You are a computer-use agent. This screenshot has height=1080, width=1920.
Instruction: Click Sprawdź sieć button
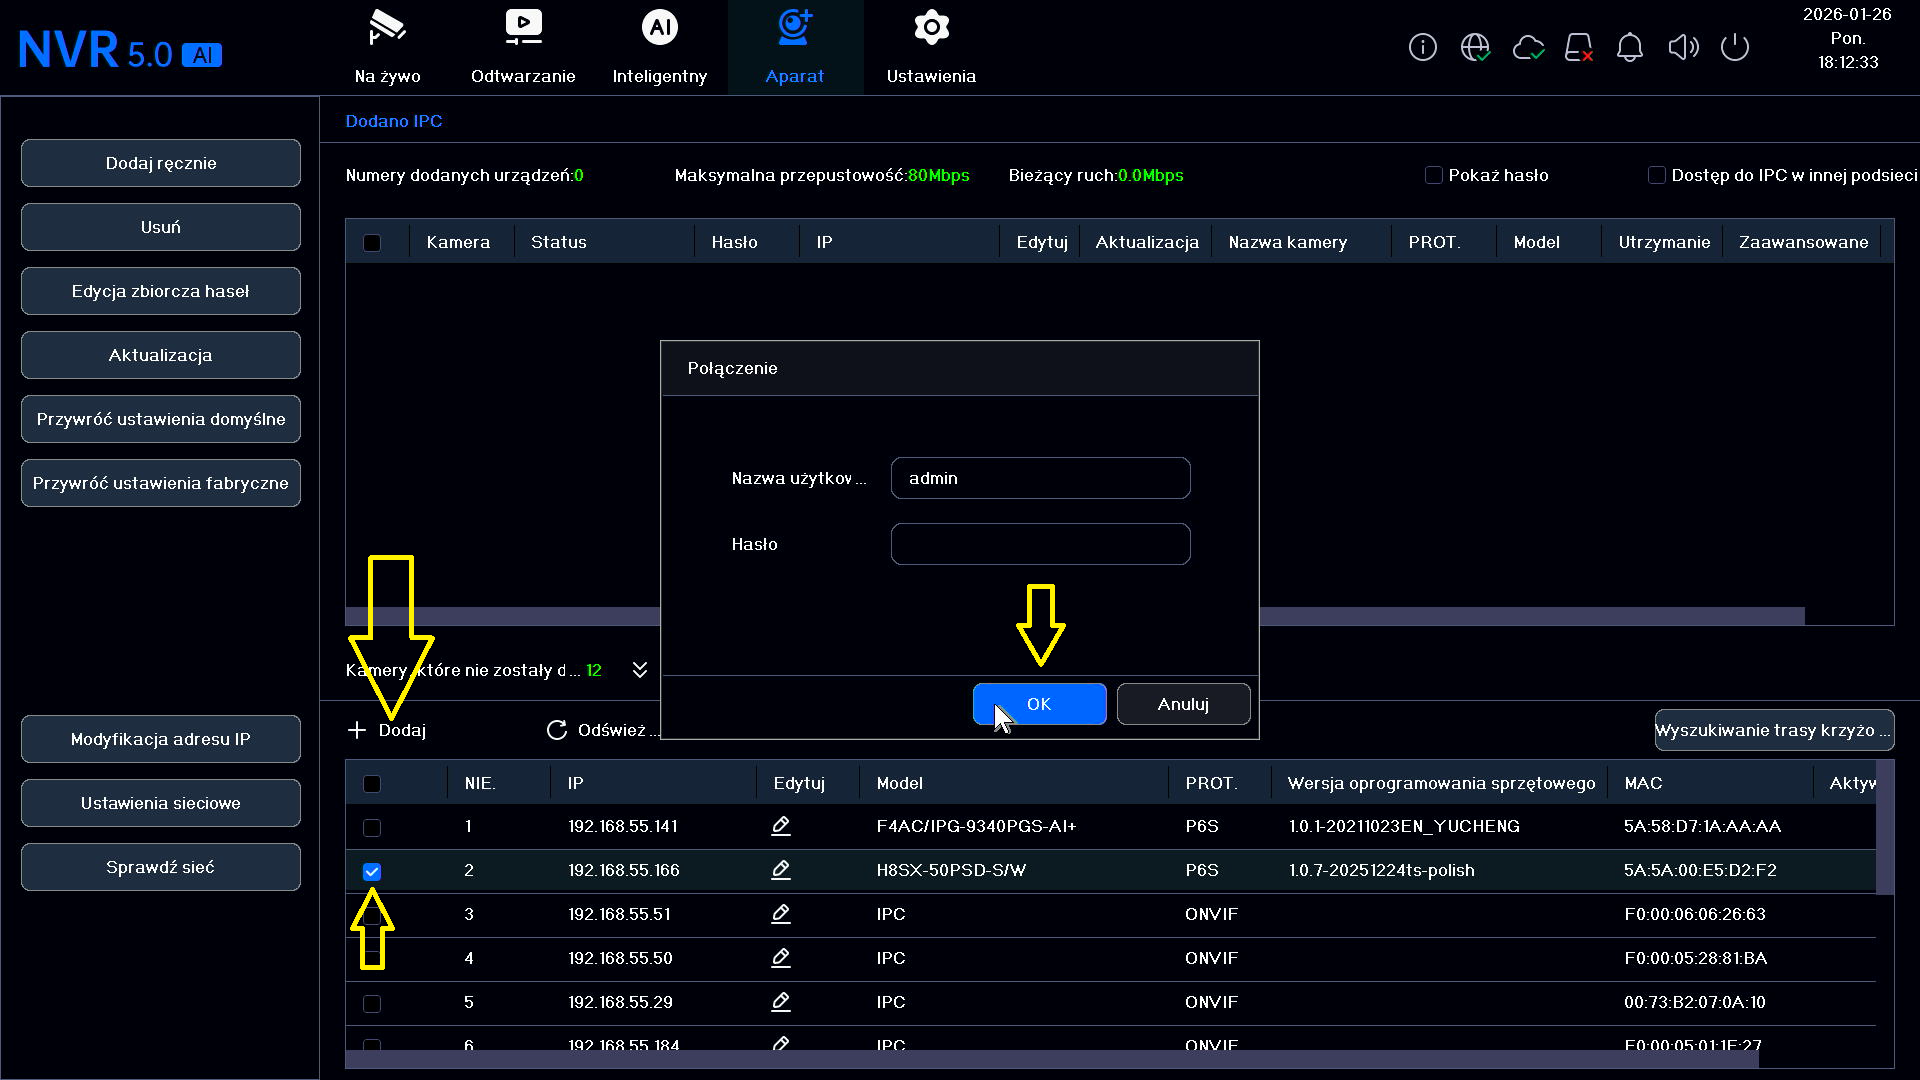click(161, 867)
